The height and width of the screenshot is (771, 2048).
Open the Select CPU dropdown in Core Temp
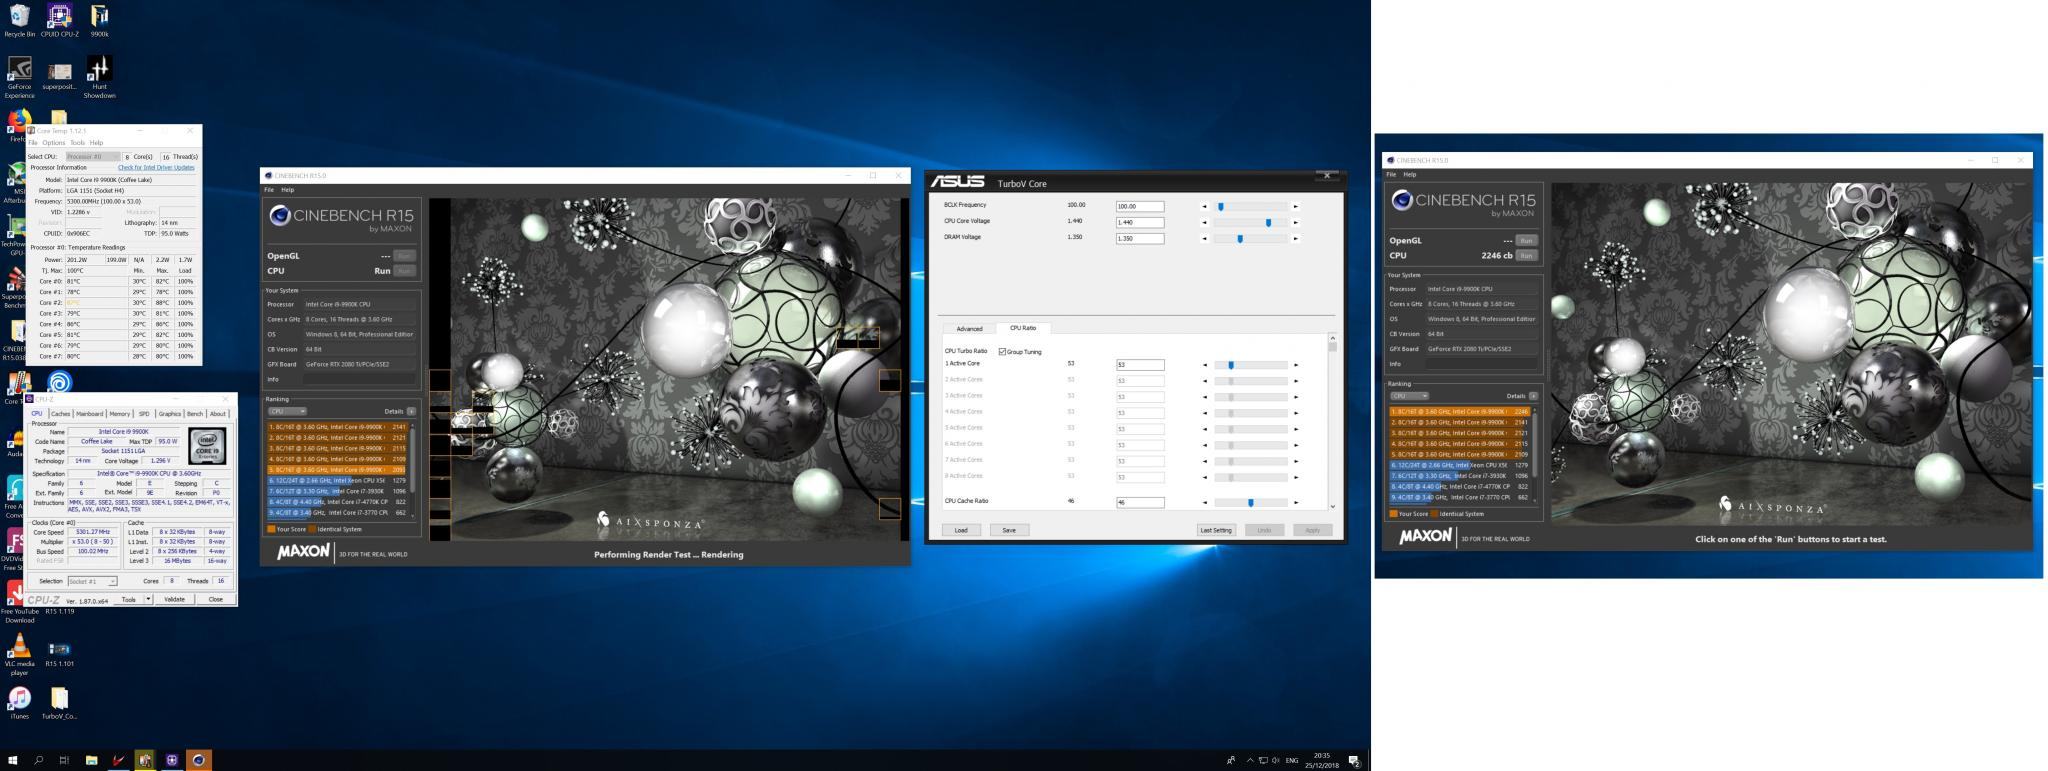point(93,156)
